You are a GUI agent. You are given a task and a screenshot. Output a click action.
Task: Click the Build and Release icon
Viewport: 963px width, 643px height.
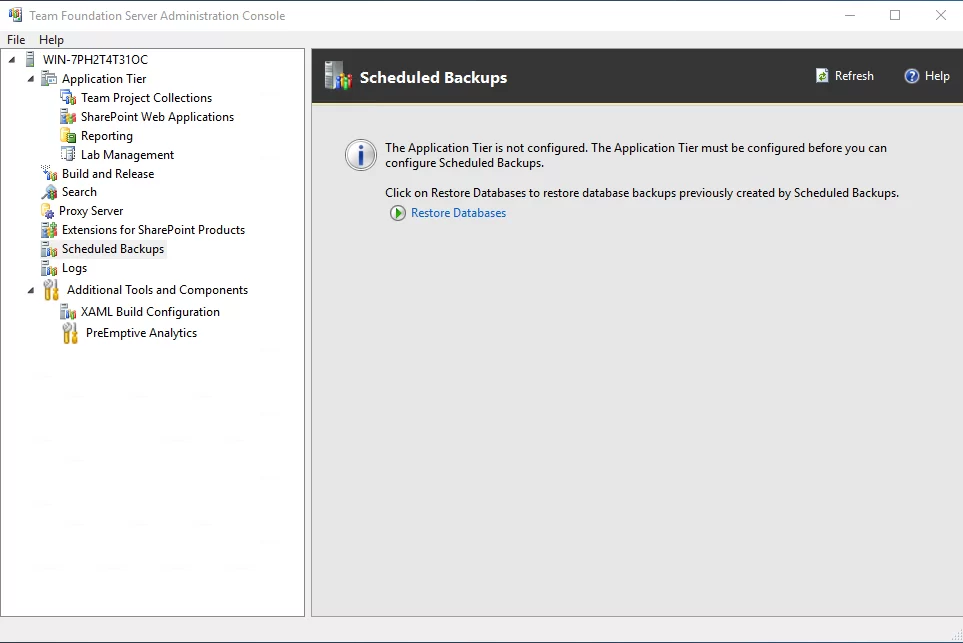49,174
